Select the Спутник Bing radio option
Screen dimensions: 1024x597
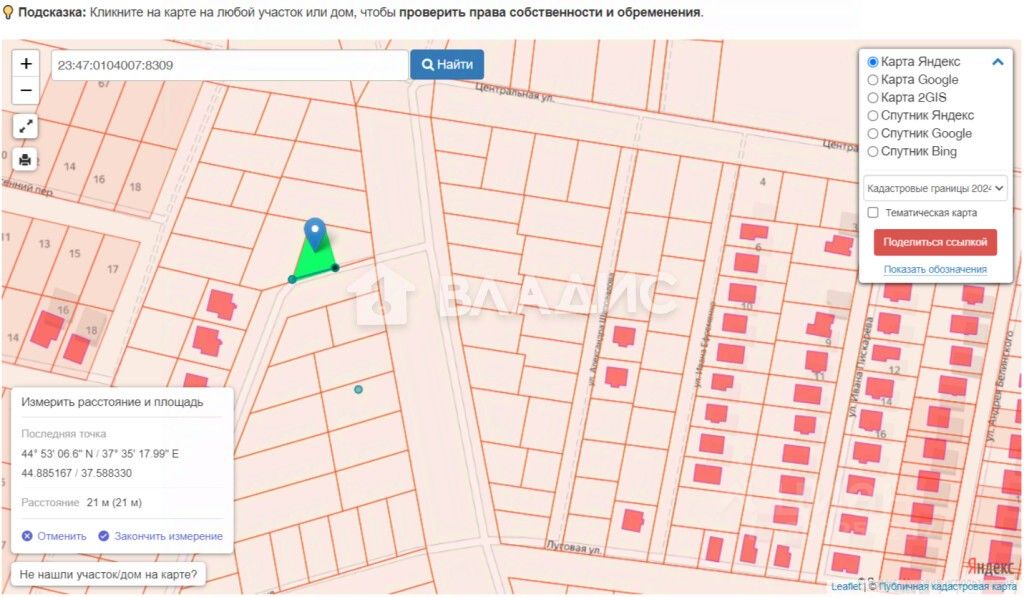[872, 152]
